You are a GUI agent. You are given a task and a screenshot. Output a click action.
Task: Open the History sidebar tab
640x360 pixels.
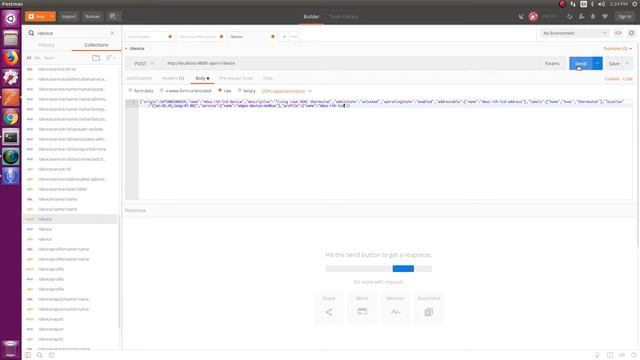[46, 45]
